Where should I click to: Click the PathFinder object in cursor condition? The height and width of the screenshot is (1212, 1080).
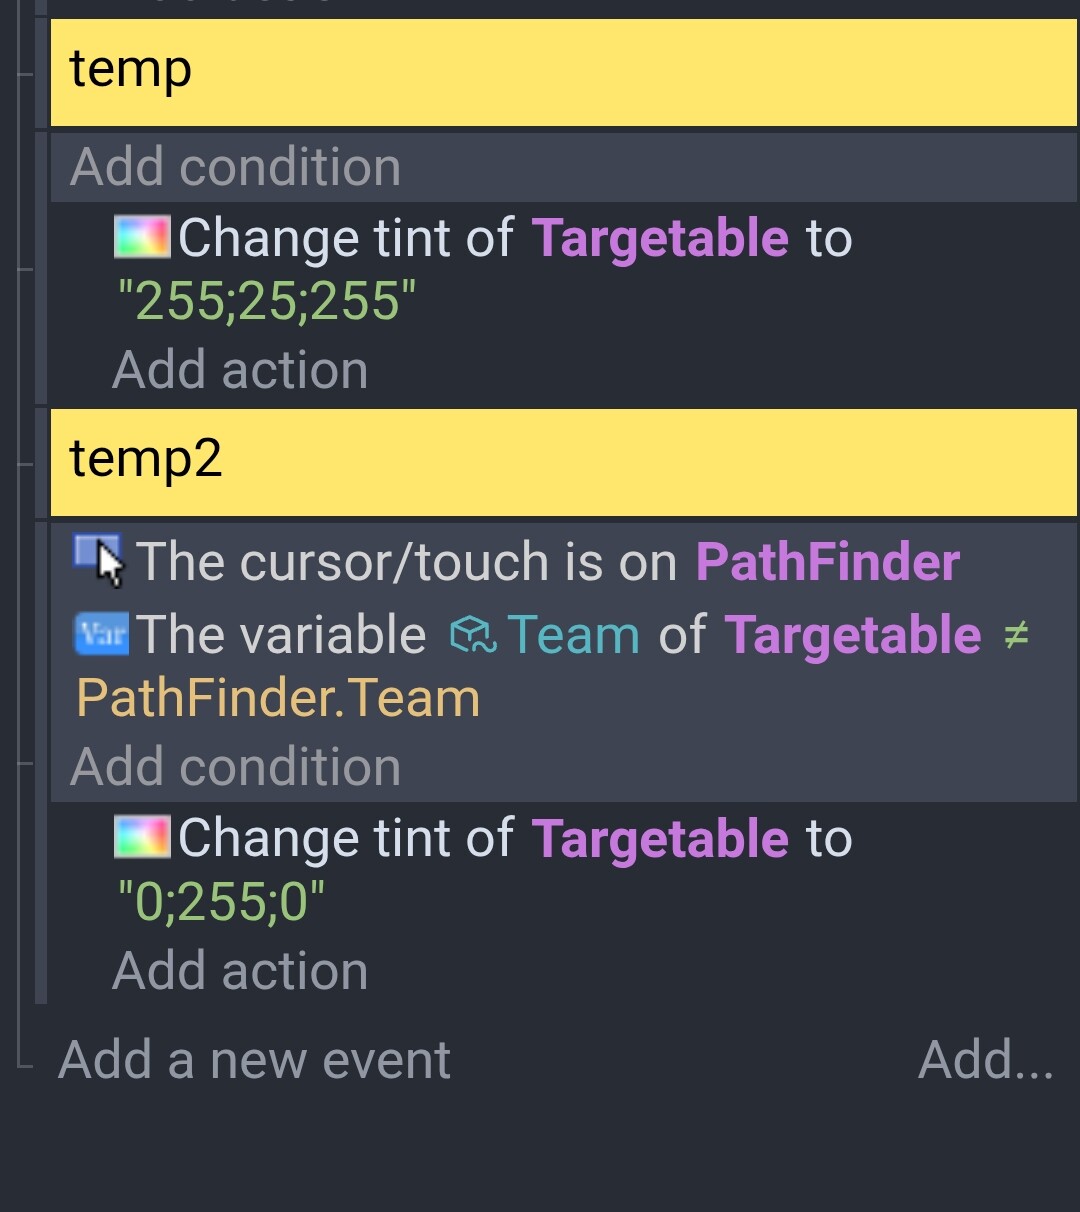pyautogui.click(x=827, y=562)
